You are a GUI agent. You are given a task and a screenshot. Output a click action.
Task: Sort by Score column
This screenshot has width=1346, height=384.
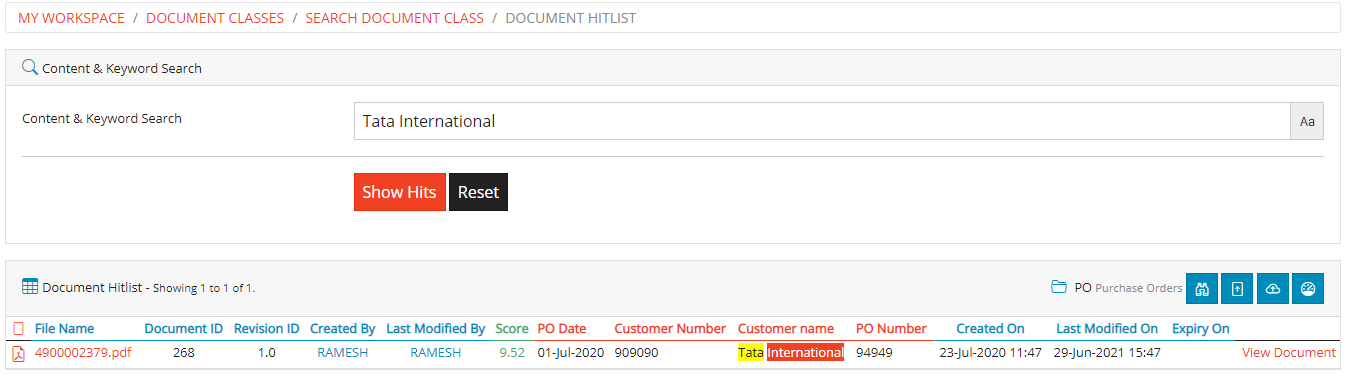512,328
